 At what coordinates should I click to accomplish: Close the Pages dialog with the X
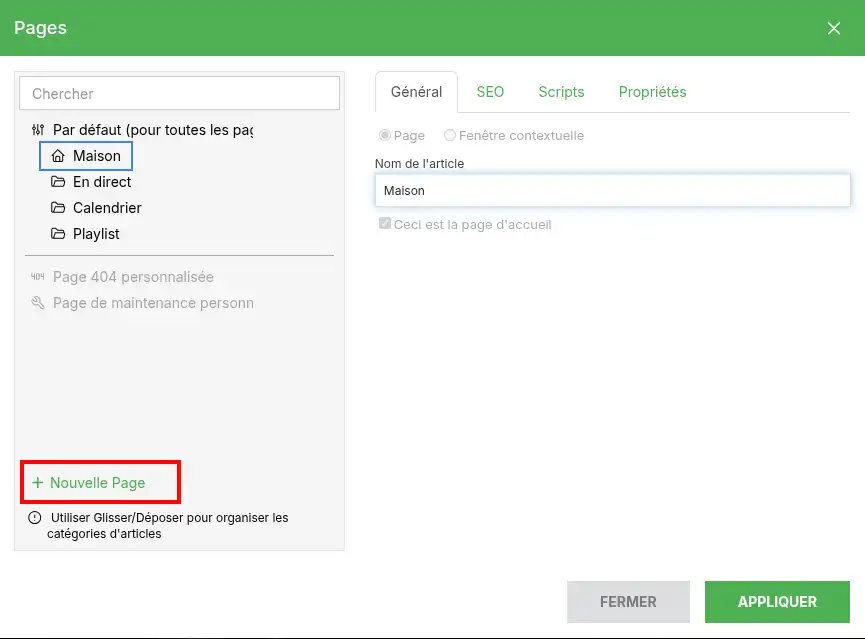tap(834, 28)
